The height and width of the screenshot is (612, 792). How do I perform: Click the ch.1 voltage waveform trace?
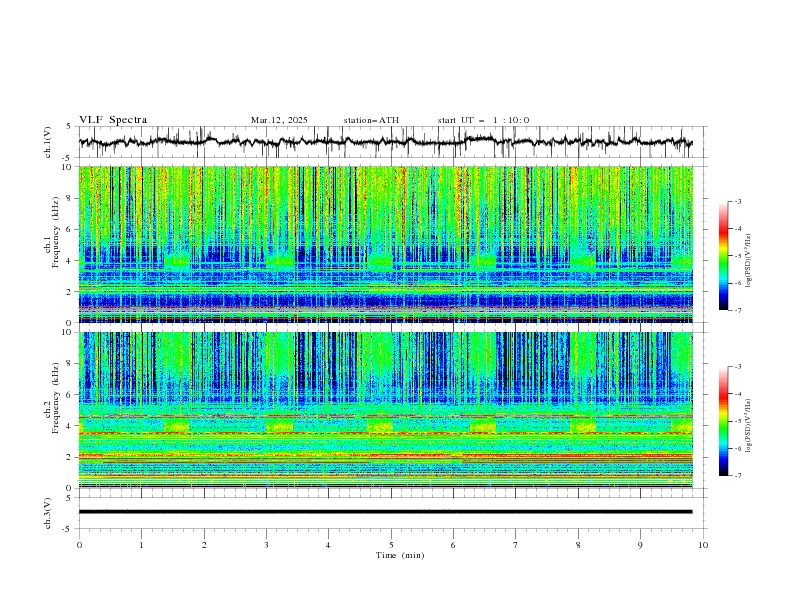tap(385, 142)
